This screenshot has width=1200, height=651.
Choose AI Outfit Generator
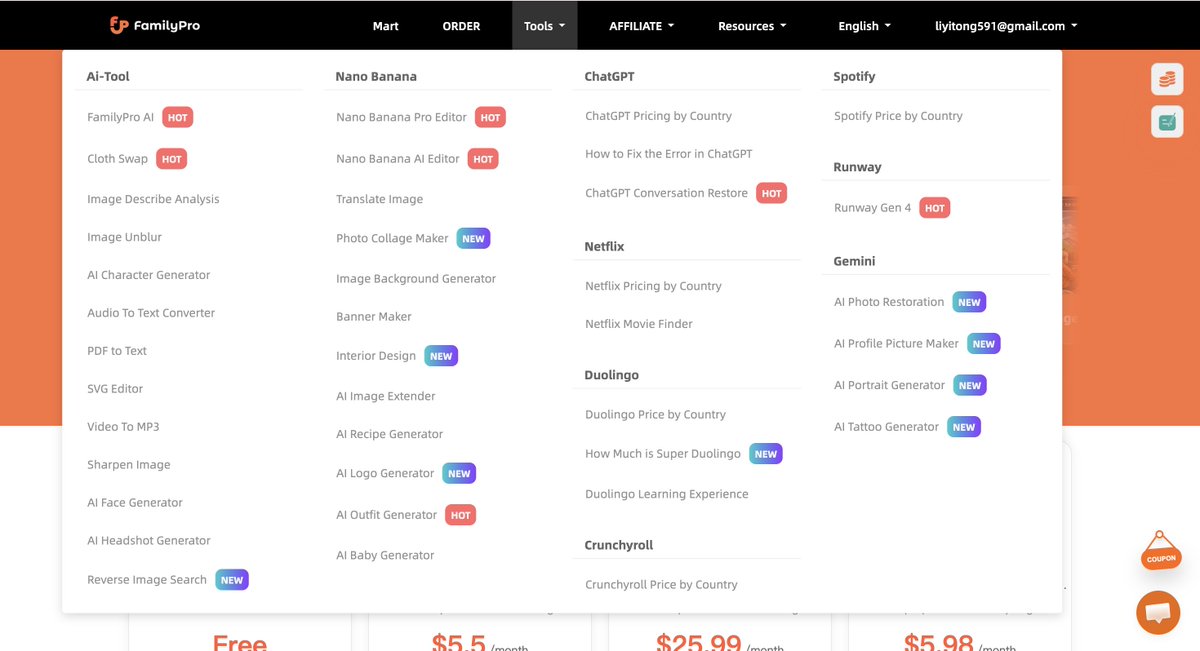(386, 515)
